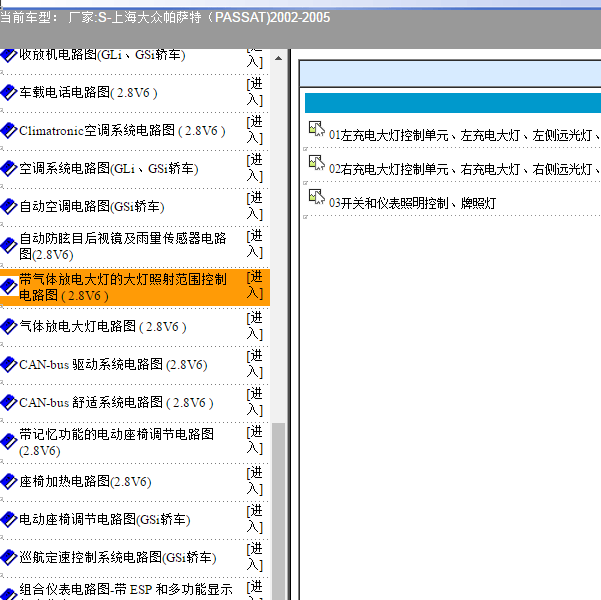
Task: Click the book icon beside CAN-bus 舒适系统电路图
Action: (8, 403)
